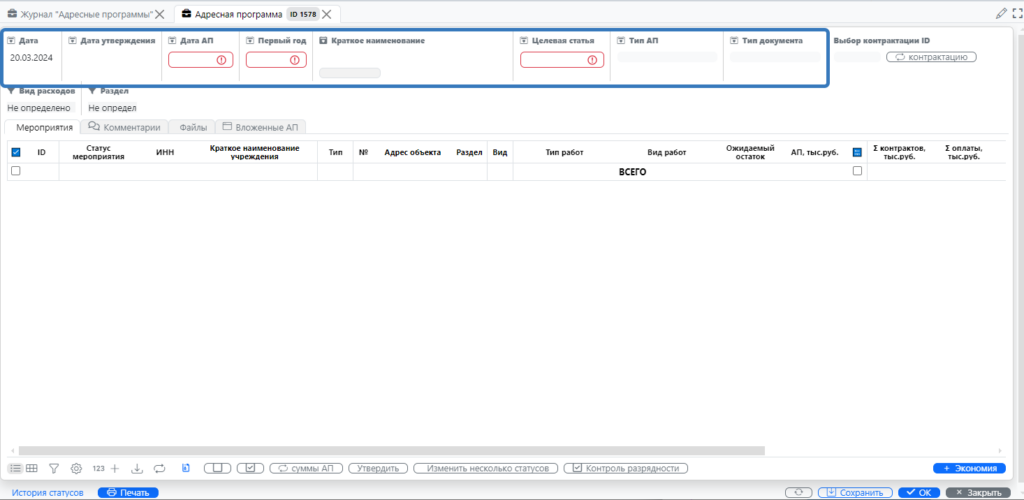Viewport: 1024px width, 500px height.
Task: Toggle fullscreen expand icon
Action: tap(1016, 14)
